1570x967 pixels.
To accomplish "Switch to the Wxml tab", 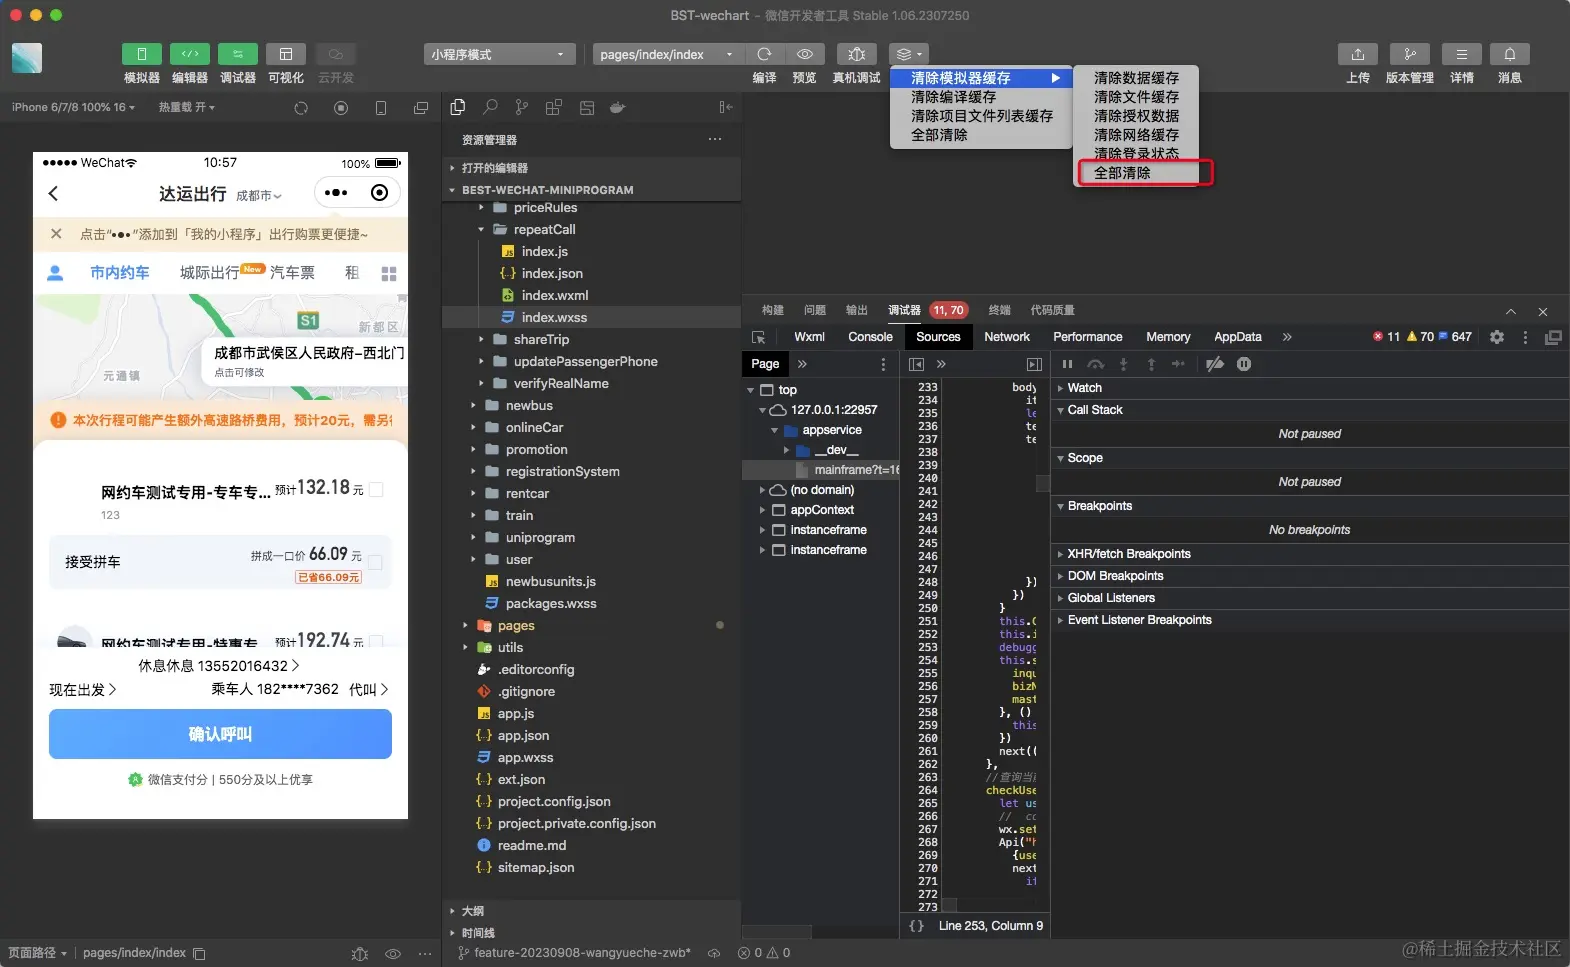I will pos(809,337).
